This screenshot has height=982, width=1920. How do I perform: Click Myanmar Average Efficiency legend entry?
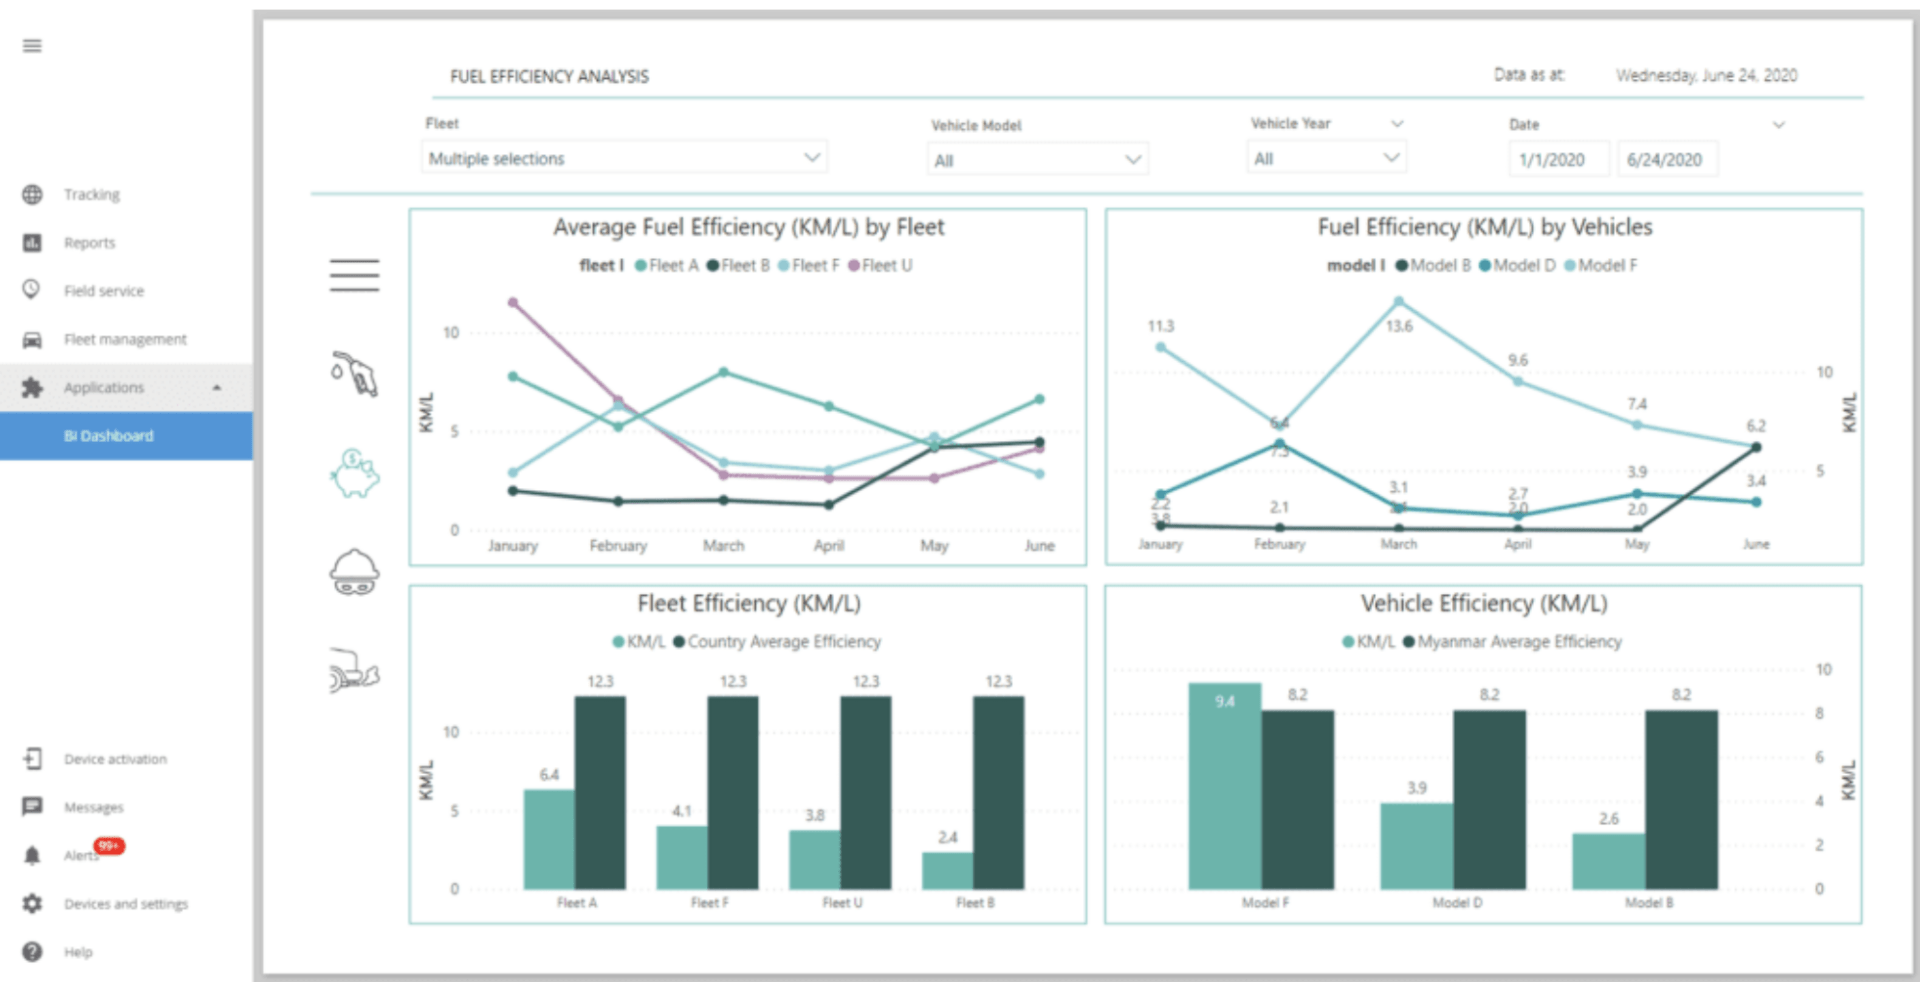[x=1512, y=642]
